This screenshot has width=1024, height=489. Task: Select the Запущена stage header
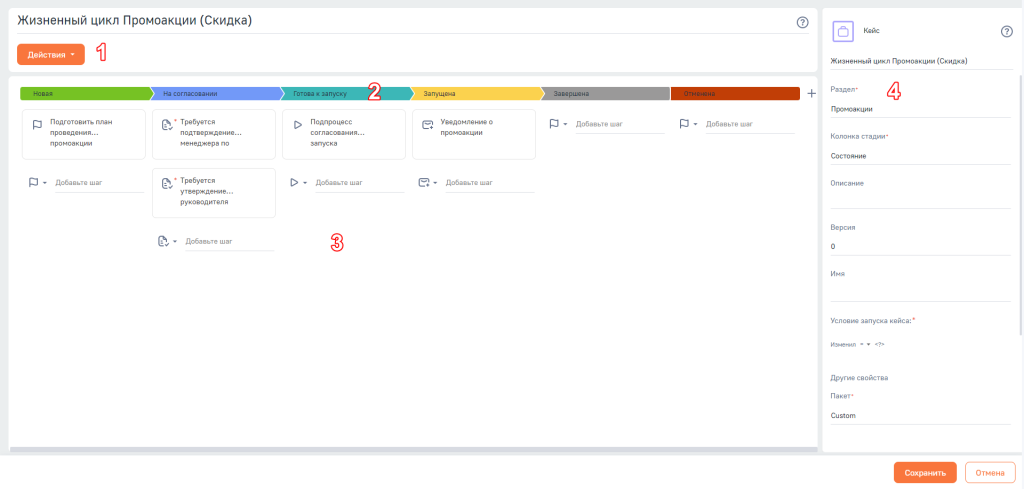[476, 94]
